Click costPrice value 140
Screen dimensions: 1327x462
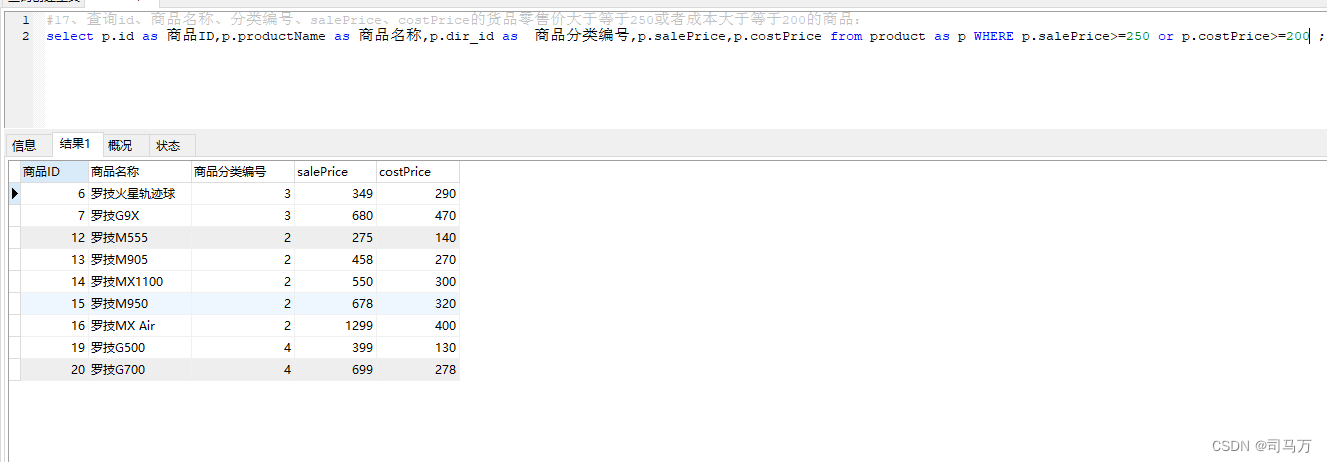pyautogui.click(x=418, y=238)
